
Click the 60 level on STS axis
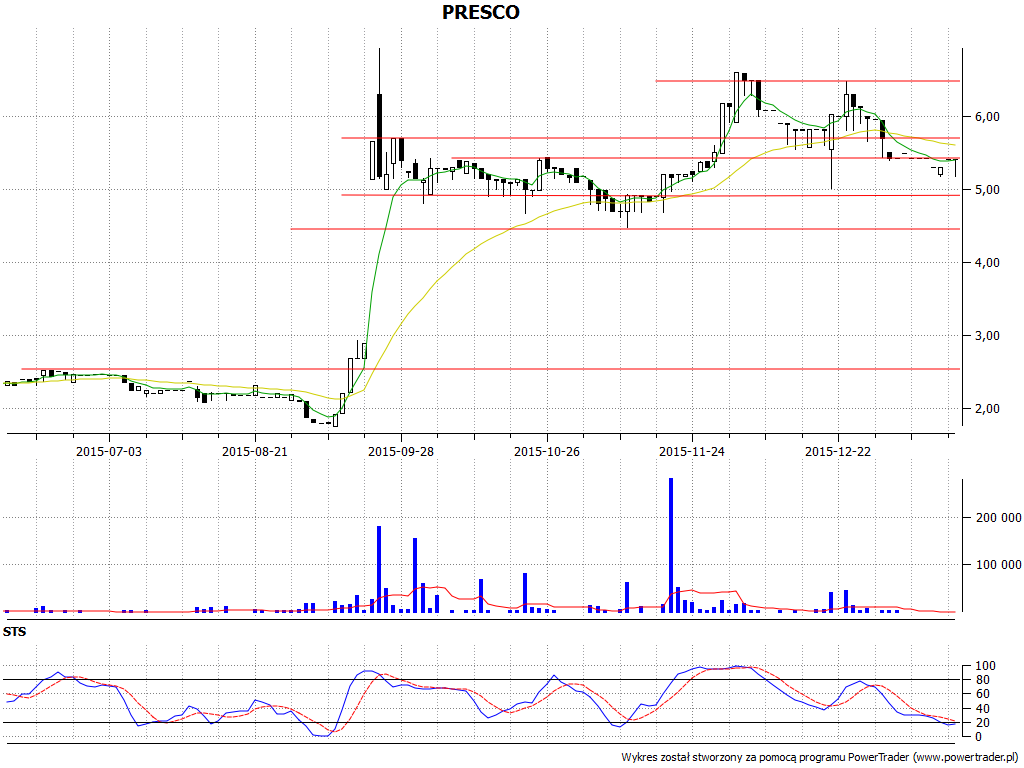[985, 694]
